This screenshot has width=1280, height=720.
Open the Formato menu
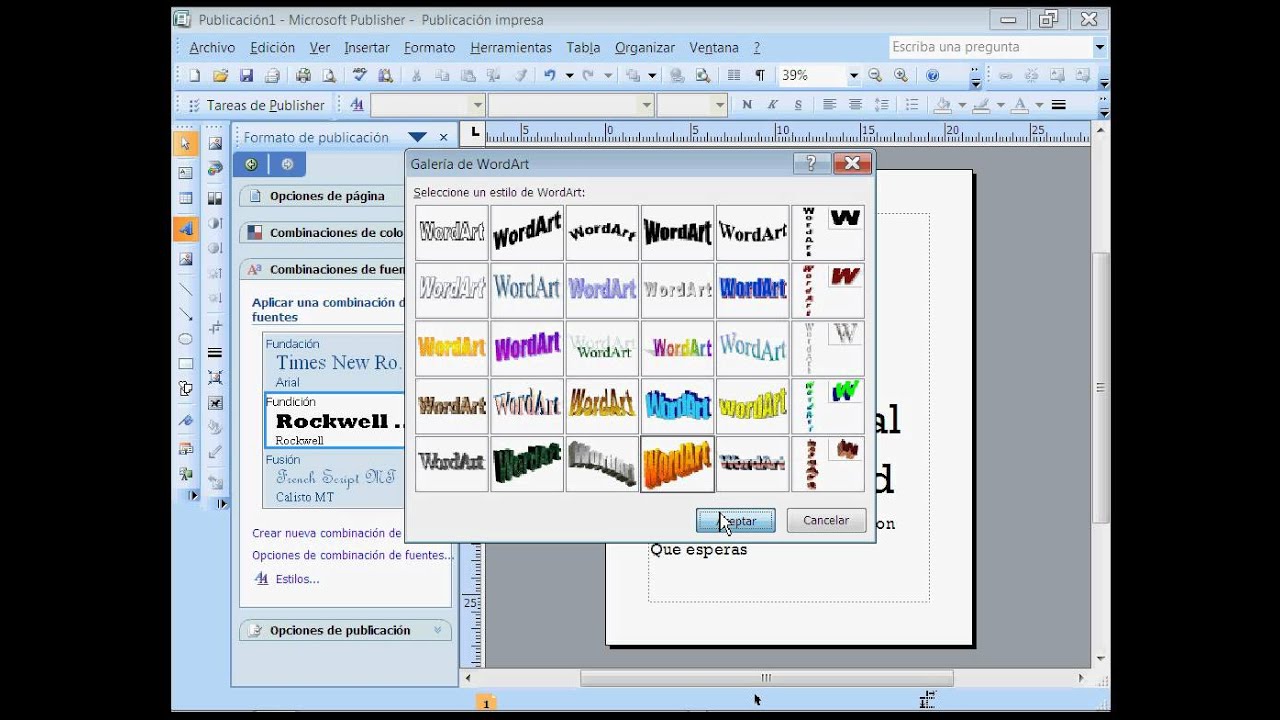430,47
